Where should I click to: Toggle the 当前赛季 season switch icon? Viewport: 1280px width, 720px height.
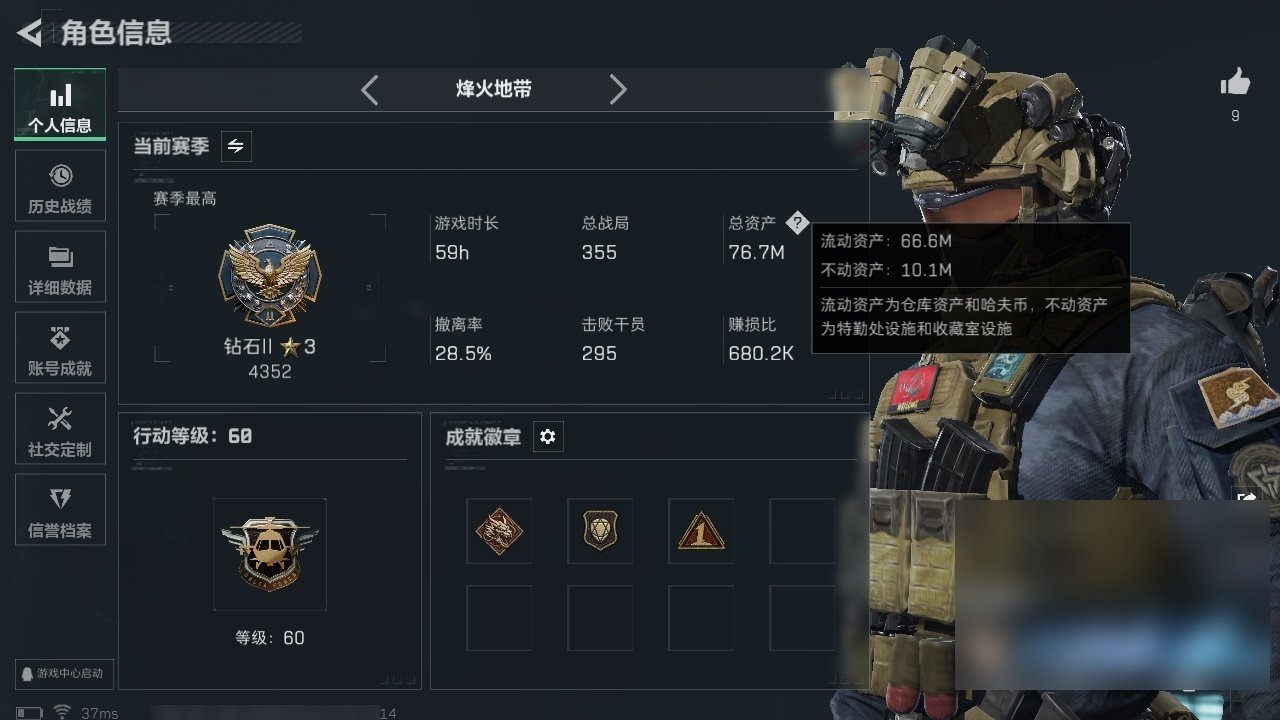click(236, 146)
